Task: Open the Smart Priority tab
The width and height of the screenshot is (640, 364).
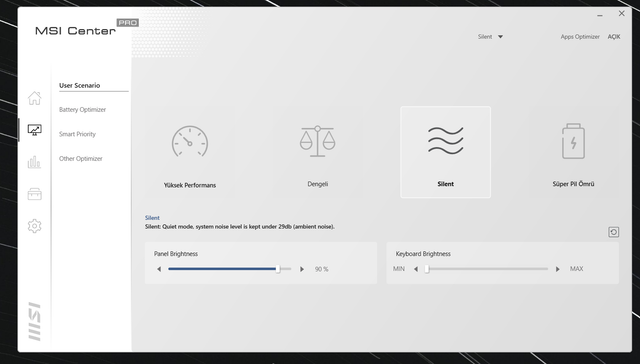Action: click(77, 134)
